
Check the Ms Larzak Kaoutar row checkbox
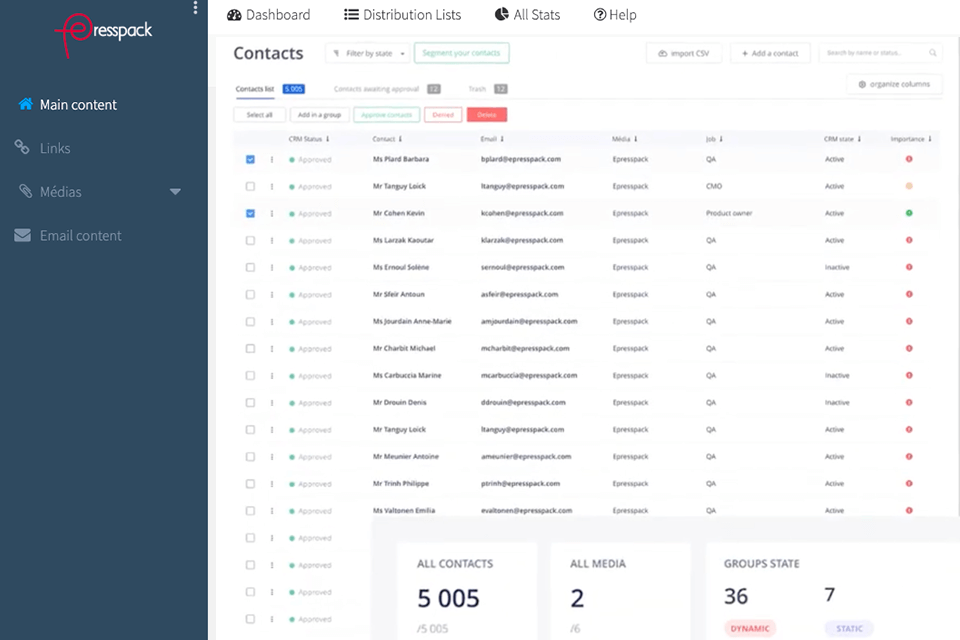[x=250, y=241]
